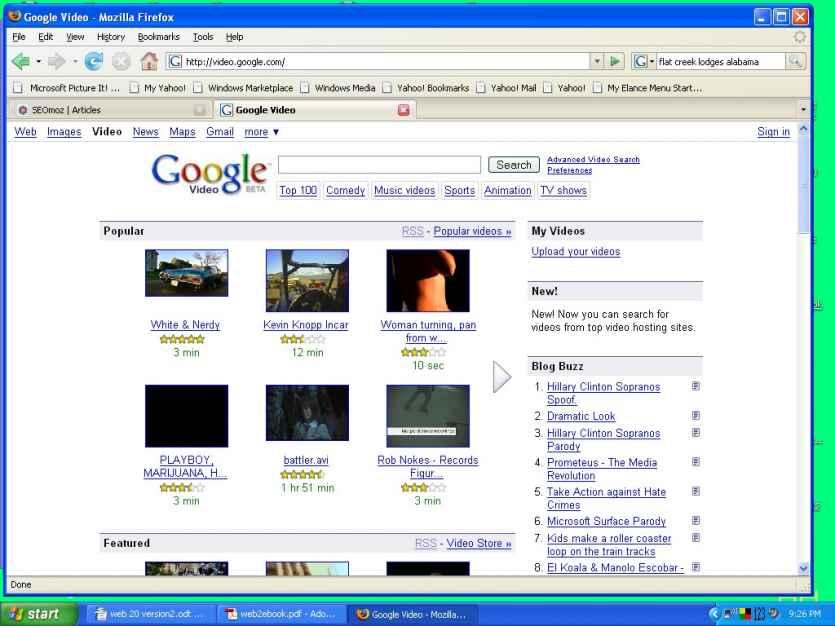Click the Firefox Back arrow button

point(19,61)
